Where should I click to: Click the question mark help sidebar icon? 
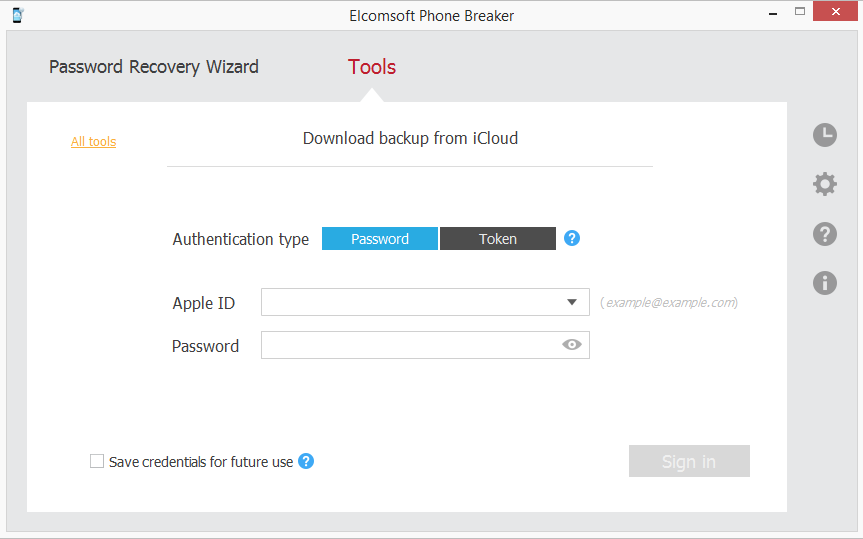824,234
